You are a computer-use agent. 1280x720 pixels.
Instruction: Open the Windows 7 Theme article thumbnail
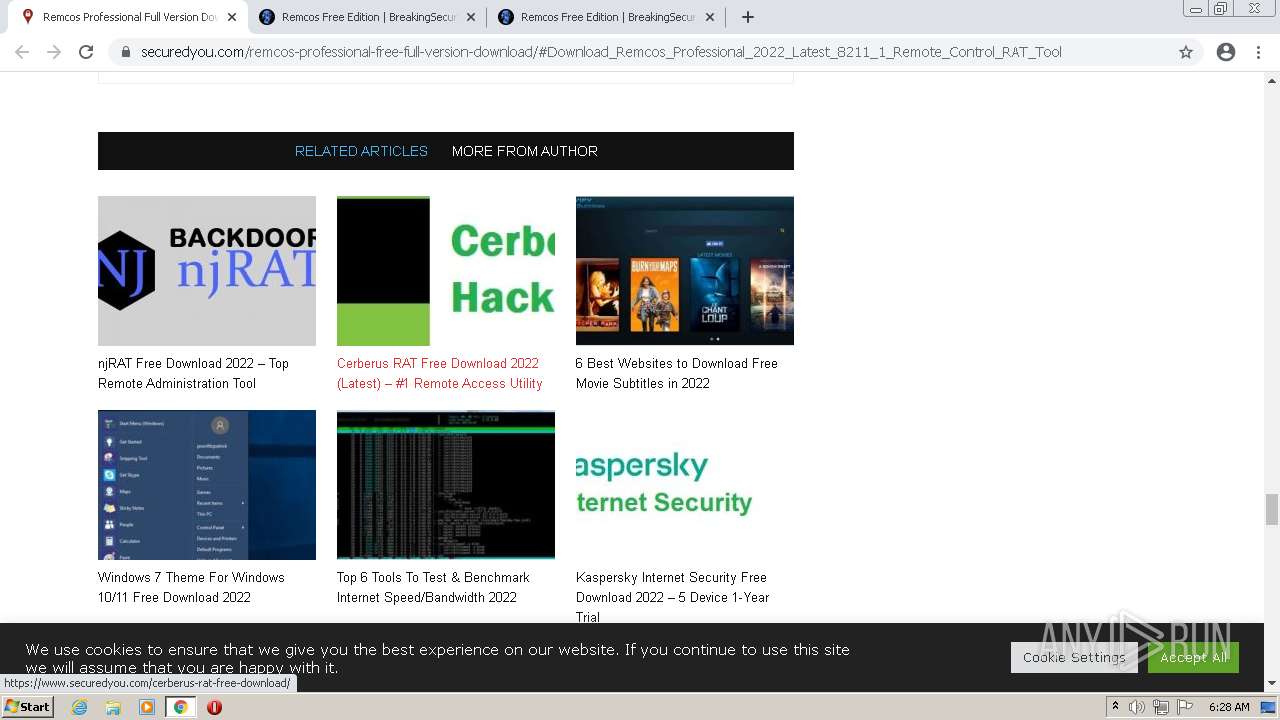[x=207, y=485]
